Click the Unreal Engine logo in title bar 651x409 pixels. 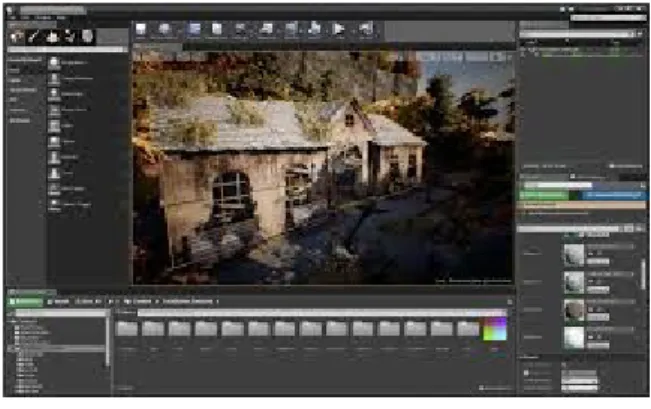tap(10, 9)
